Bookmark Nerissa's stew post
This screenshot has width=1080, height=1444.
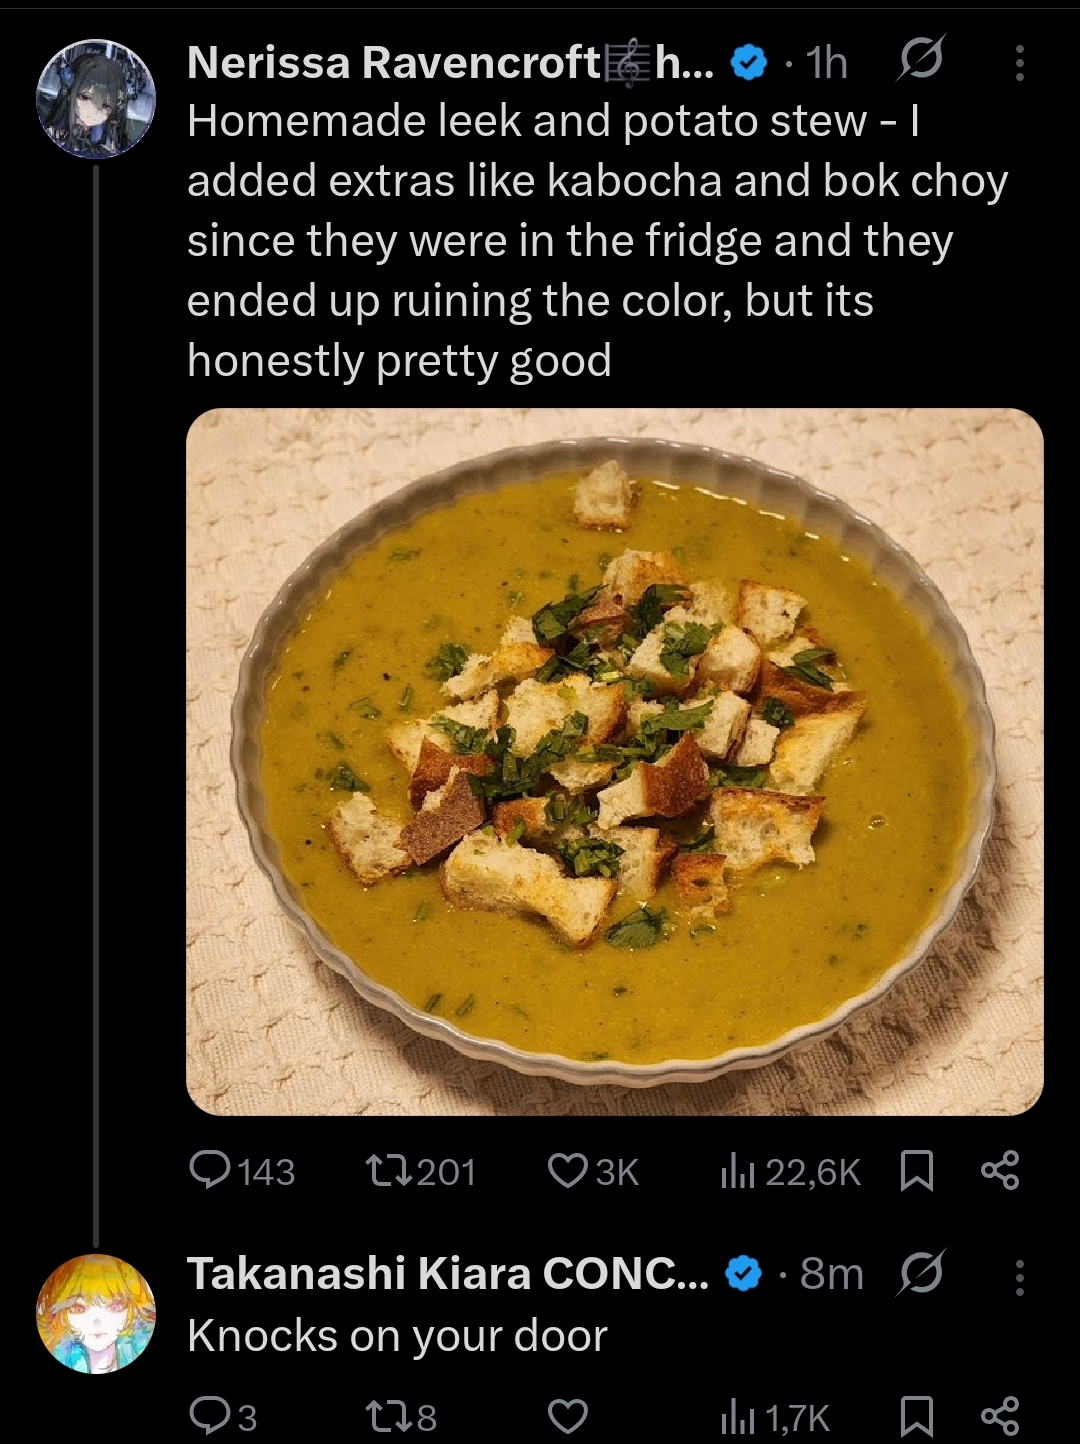917,1170
